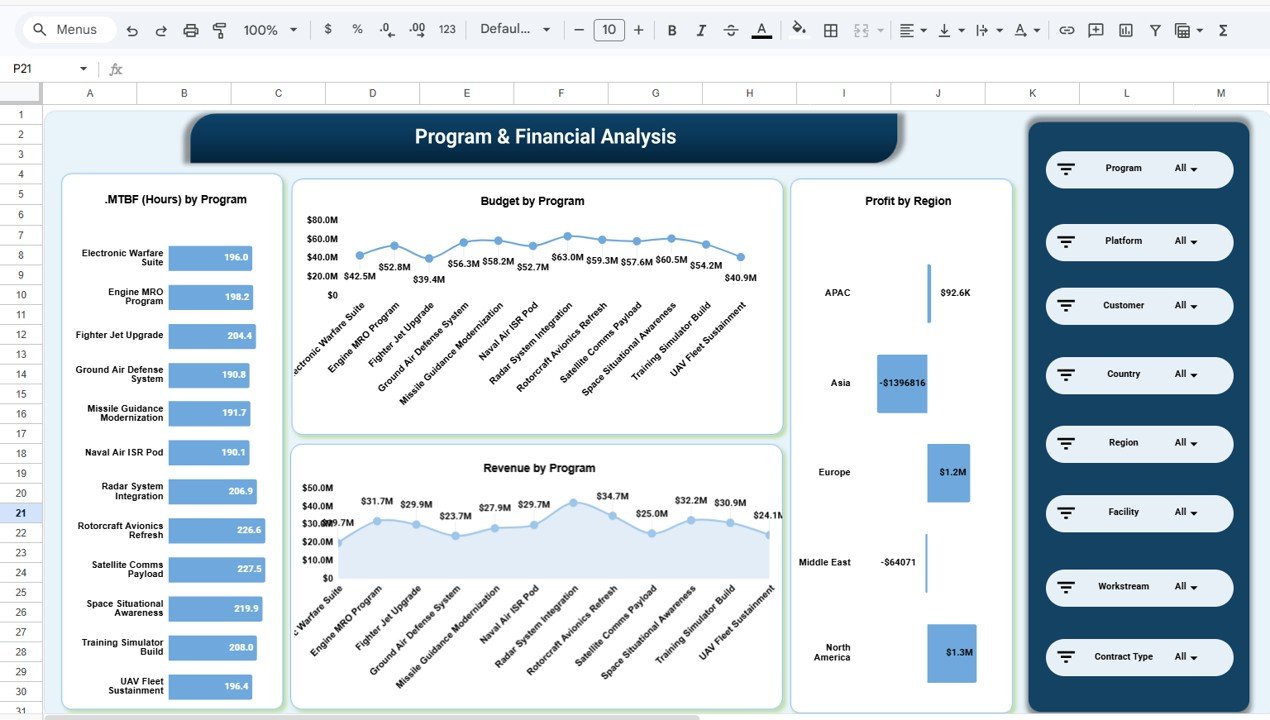The height and width of the screenshot is (720, 1270).
Task: Click the Decrease decimal places icon
Action: pyautogui.click(x=386, y=29)
